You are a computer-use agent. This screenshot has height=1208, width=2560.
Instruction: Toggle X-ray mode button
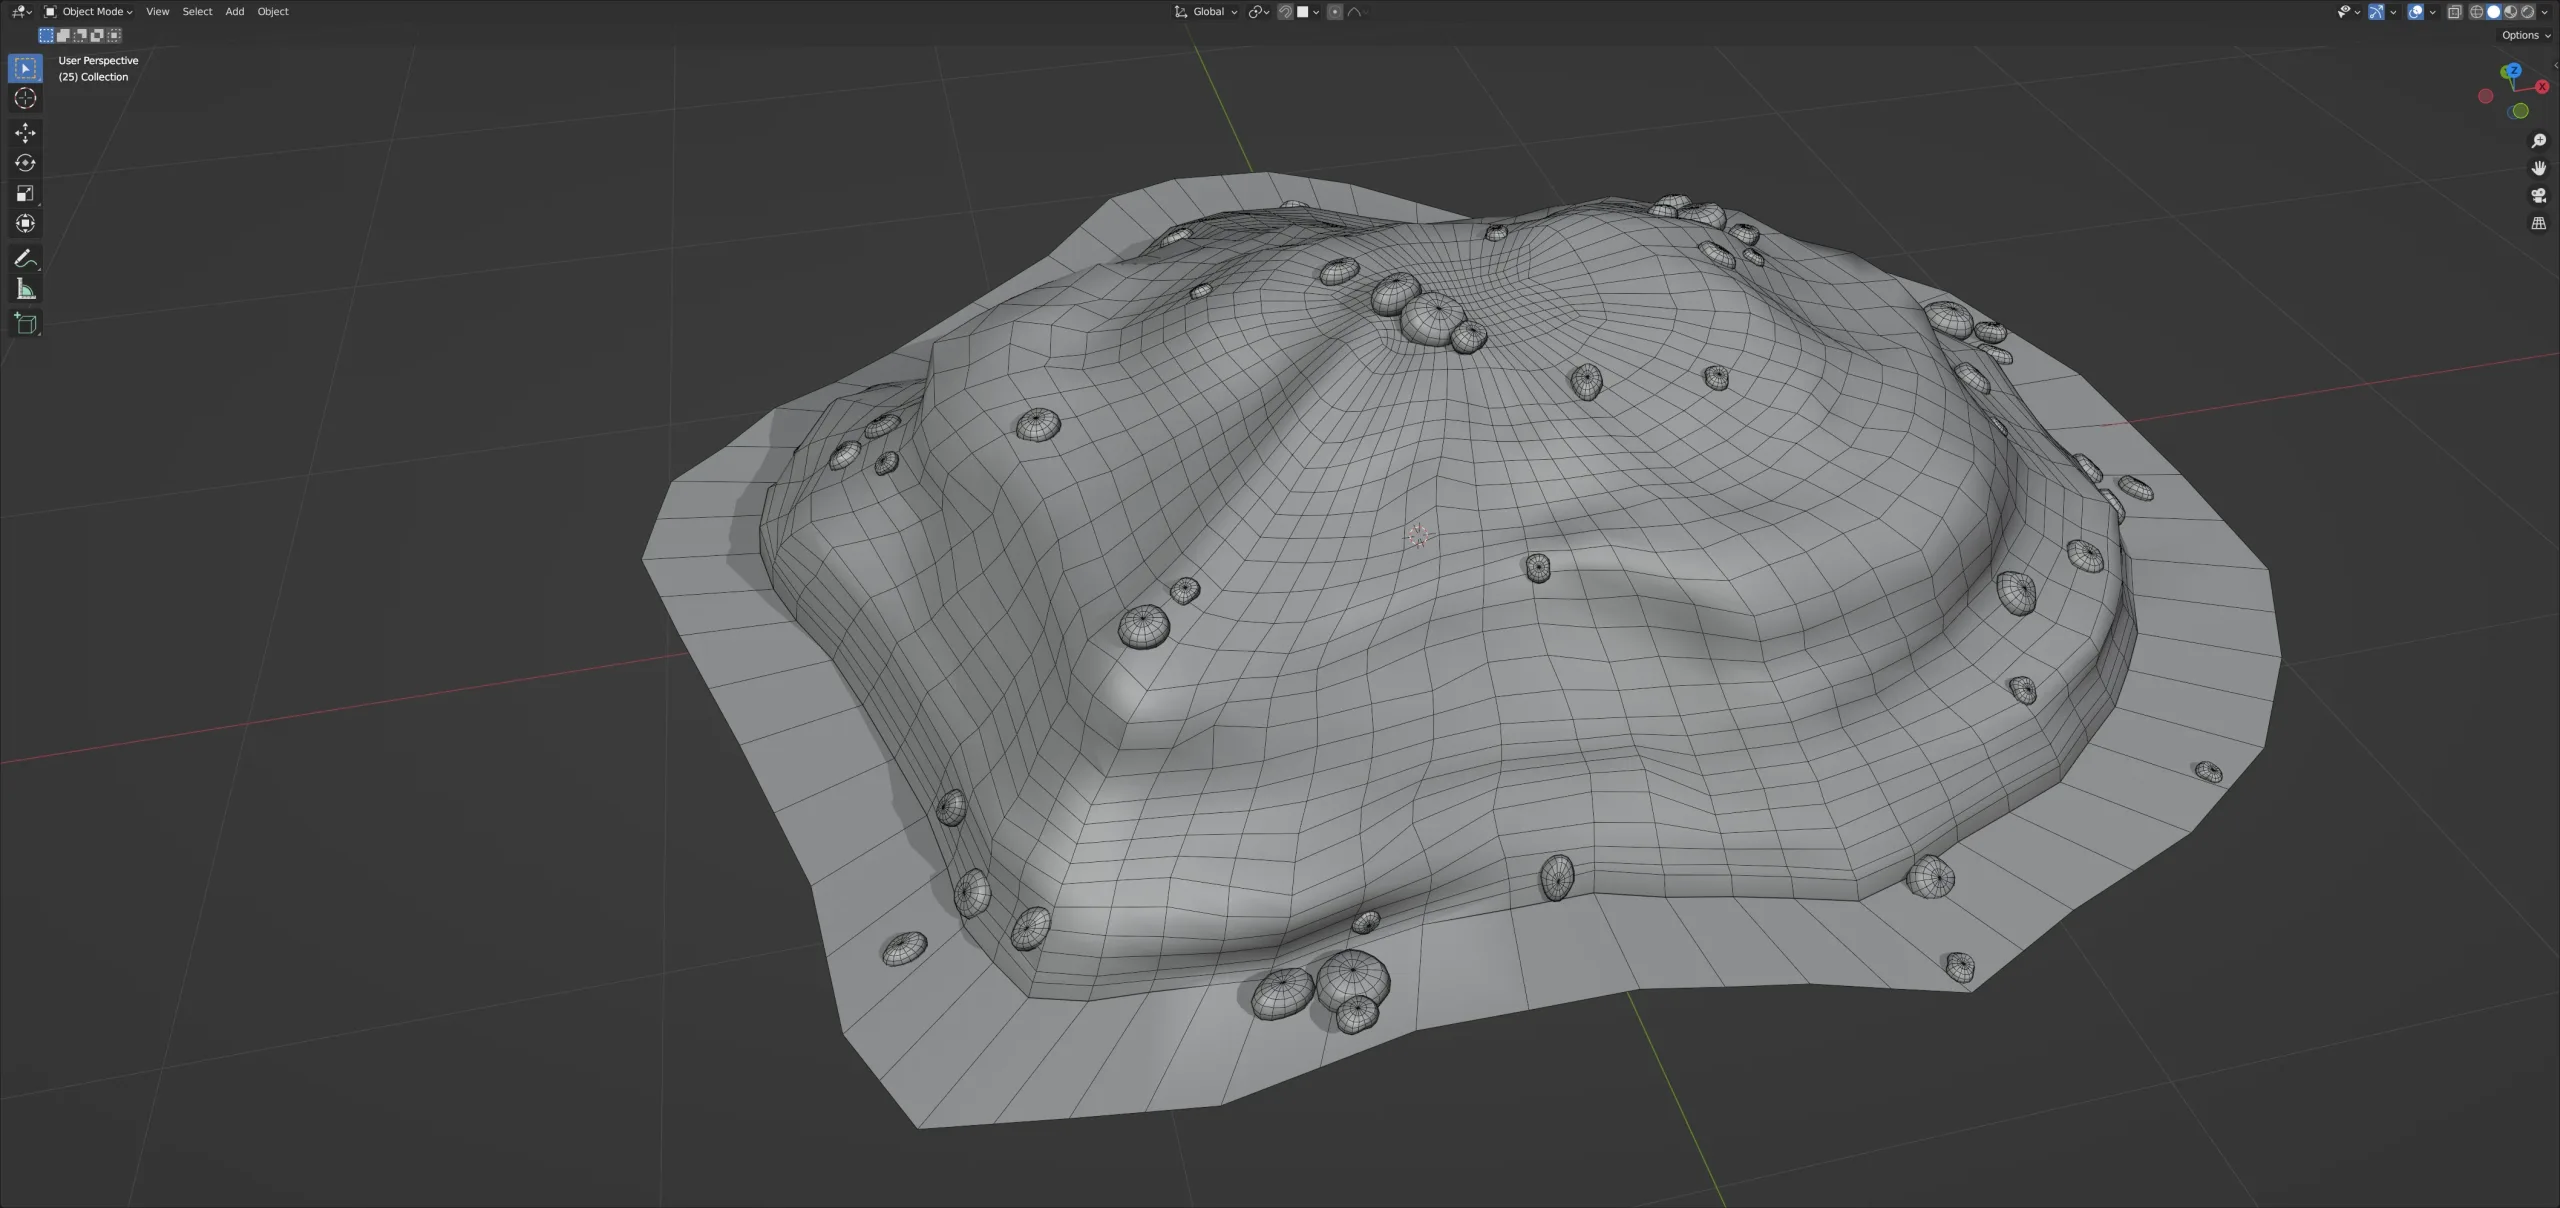(2455, 12)
